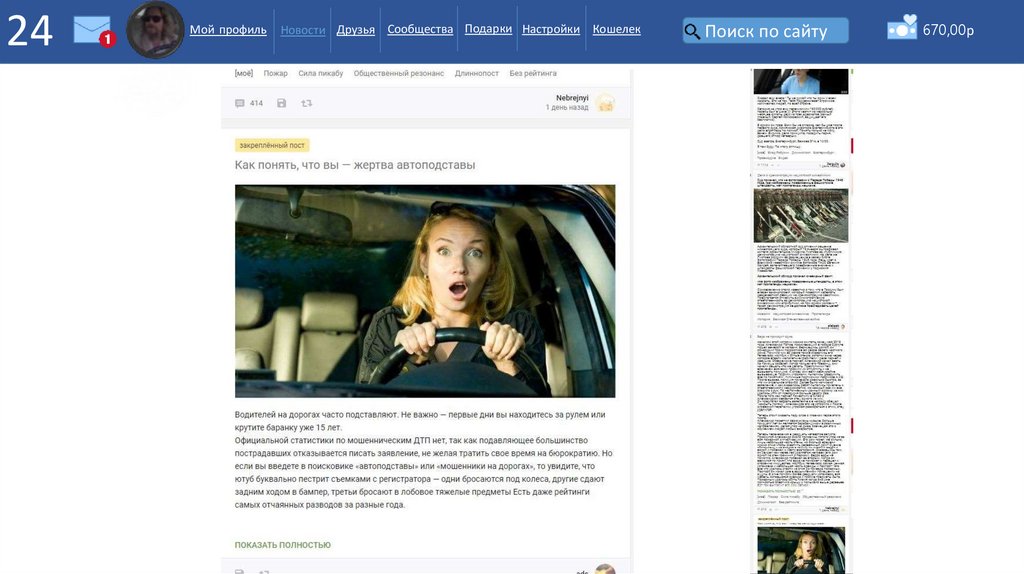Open the Друзья page
1024x574 pixels.
pos(356,30)
